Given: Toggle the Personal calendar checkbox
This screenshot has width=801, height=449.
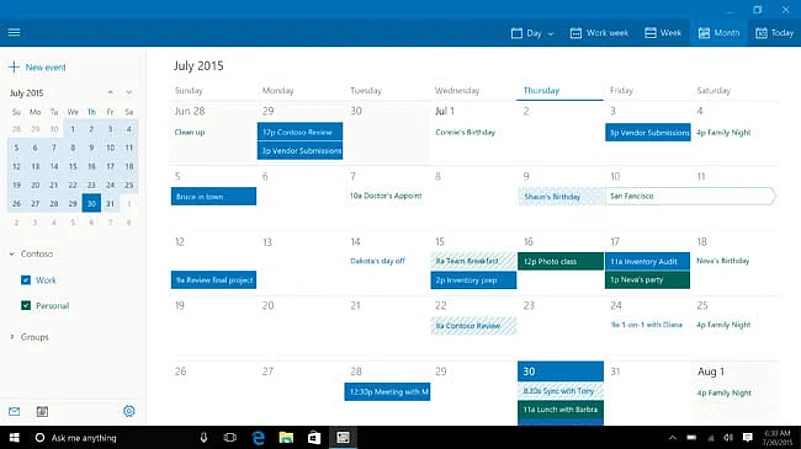Looking at the screenshot, I should (26, 306).
